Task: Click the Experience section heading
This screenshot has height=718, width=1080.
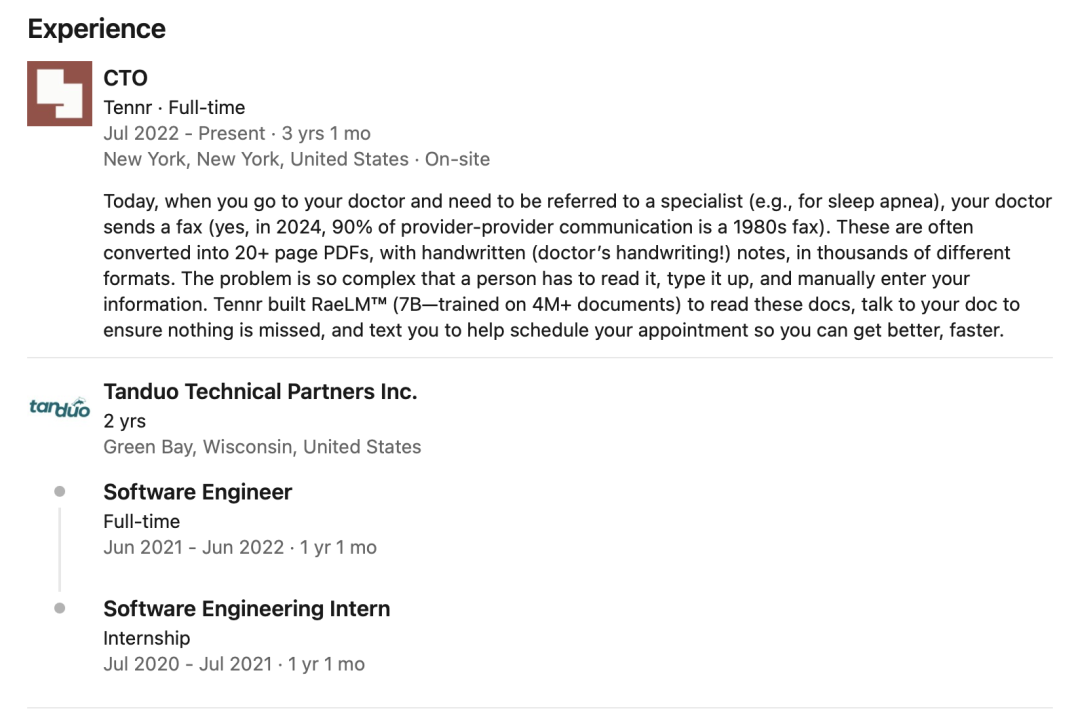Action: (96, 29)
